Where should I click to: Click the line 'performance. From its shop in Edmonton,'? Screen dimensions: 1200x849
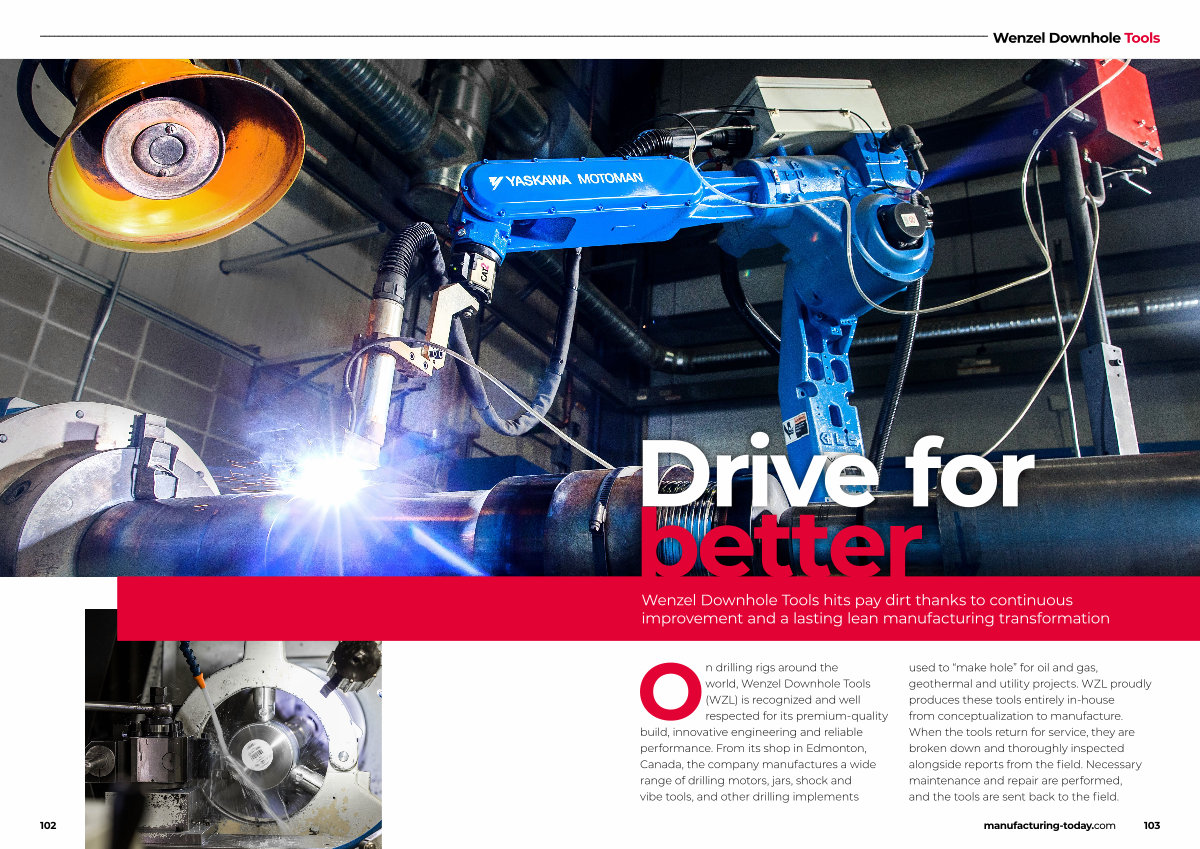pos(754,748)
